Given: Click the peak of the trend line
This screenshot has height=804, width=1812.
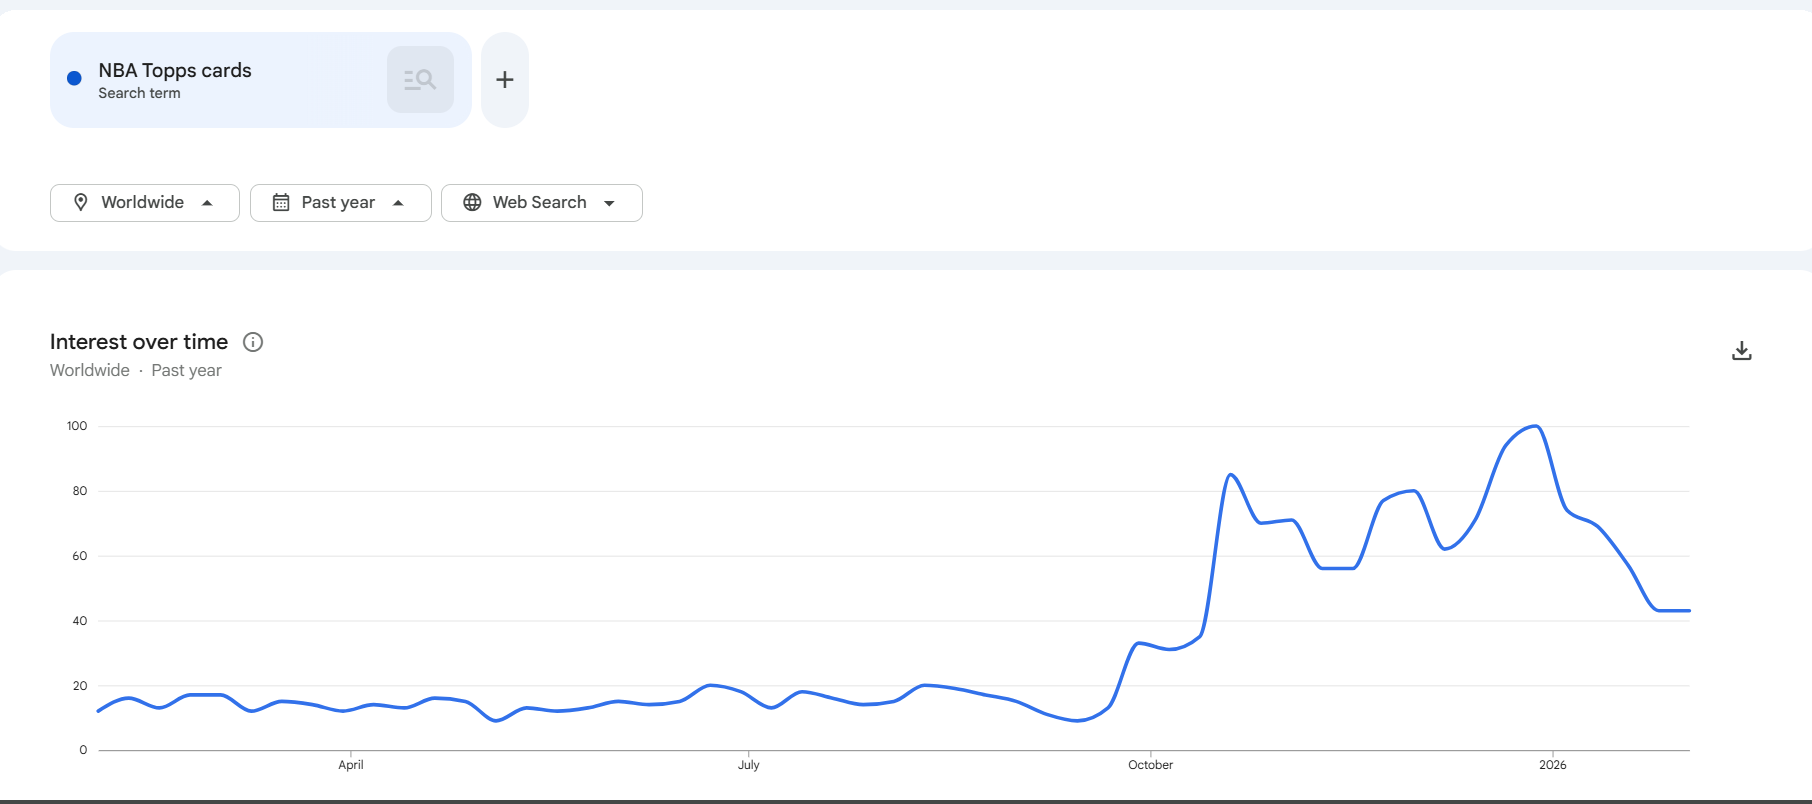Looking at the screenshot, I should (1535, 425).
